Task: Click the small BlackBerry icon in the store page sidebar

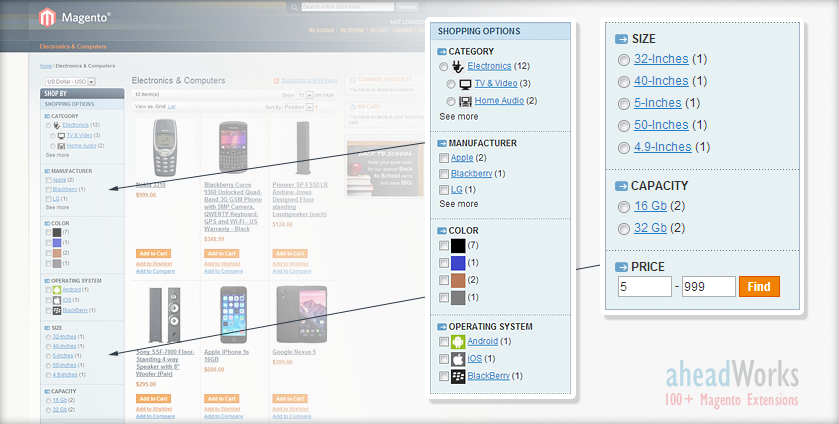Action: (x=57, y=311)
